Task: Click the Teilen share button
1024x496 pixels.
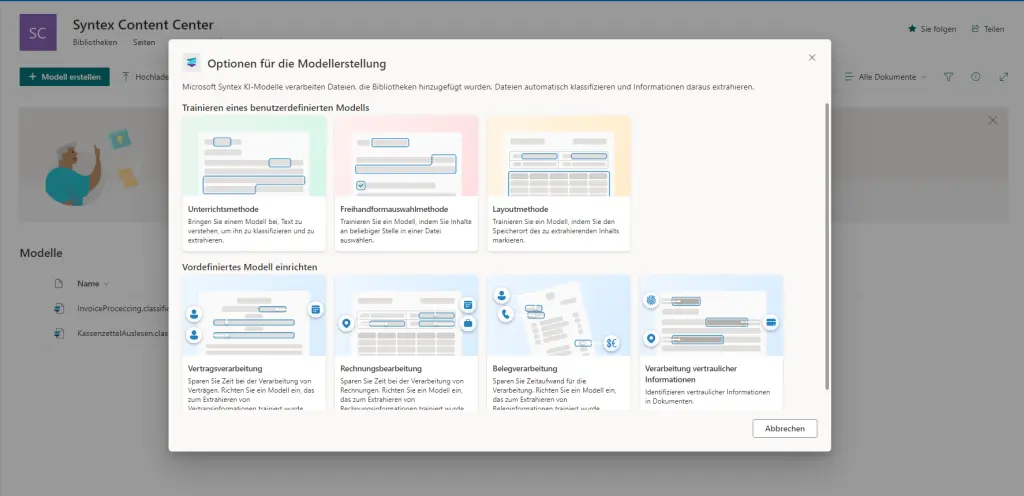Action: pyautogui.click(x=987, y=29)
